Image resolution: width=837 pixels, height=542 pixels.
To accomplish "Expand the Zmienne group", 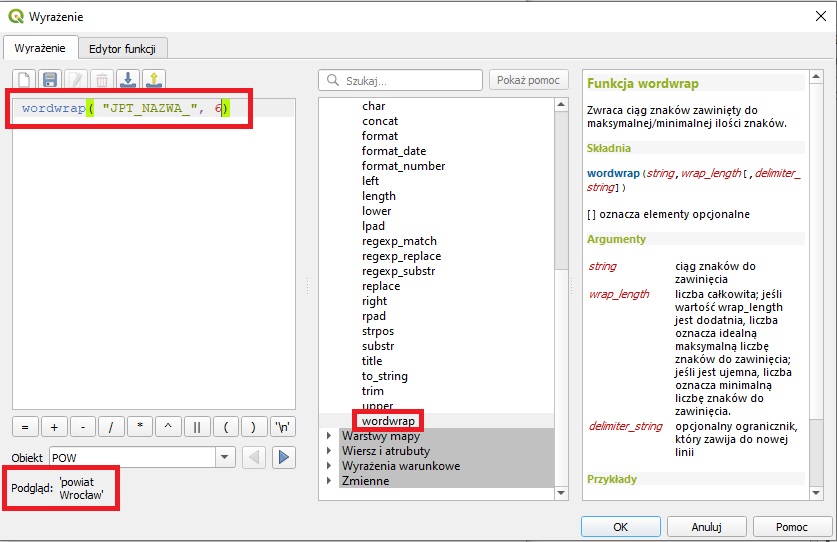I will [329, 481].
